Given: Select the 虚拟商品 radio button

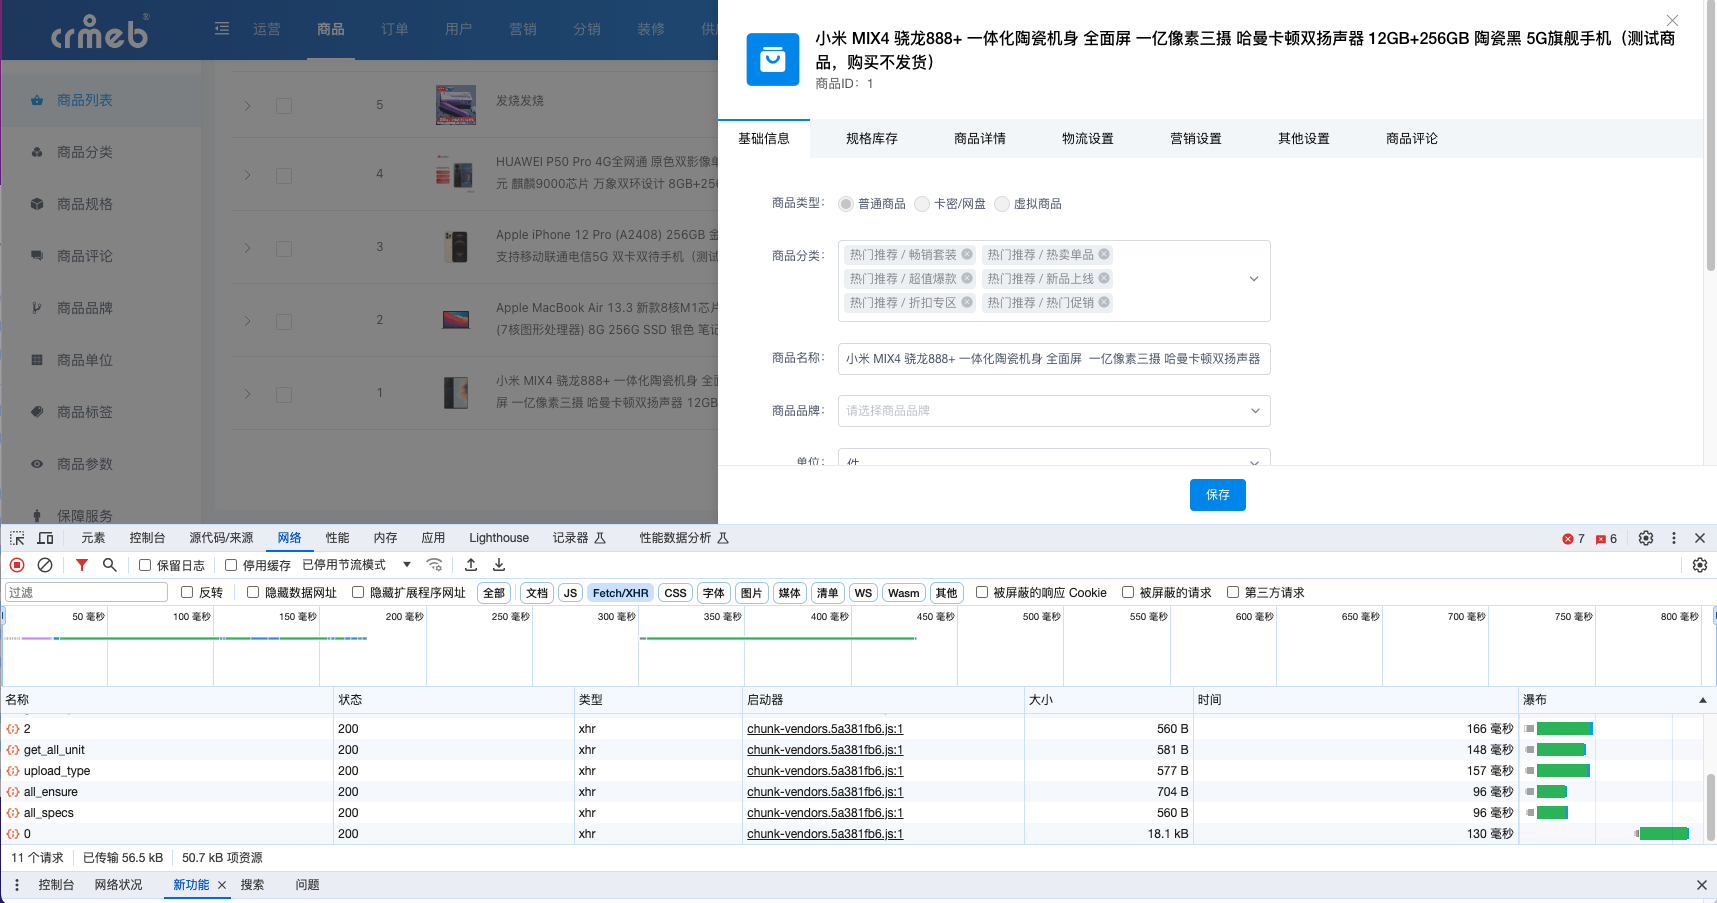Looking at the screenshot, I should click(x=1002, y=204).
